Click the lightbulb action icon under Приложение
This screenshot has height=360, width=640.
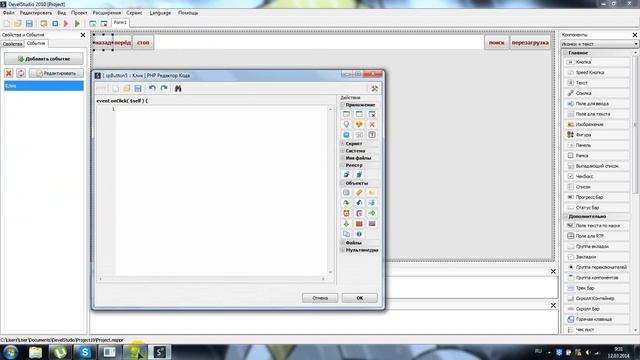[x=346, y=124]
